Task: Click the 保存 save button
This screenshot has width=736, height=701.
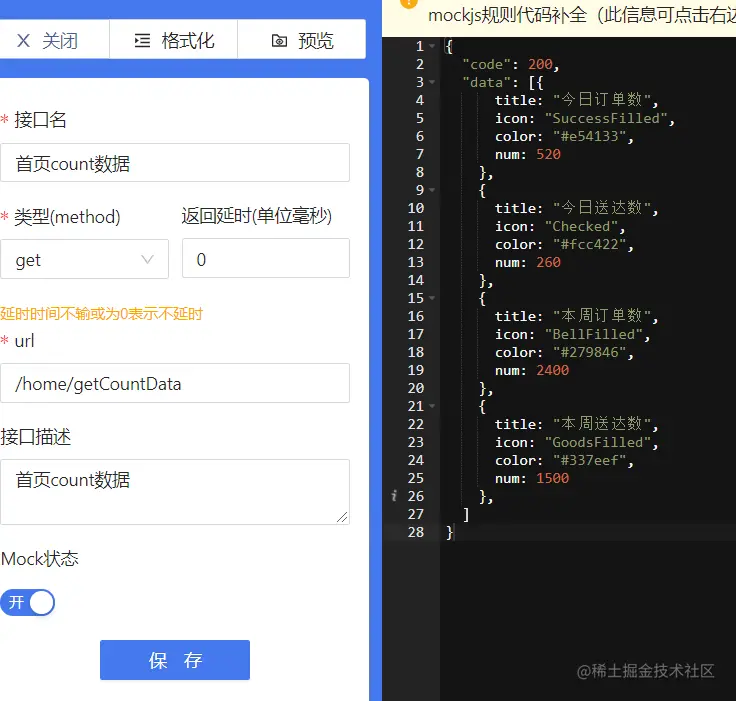Action: pyautogui.click(x=175, y=660)
